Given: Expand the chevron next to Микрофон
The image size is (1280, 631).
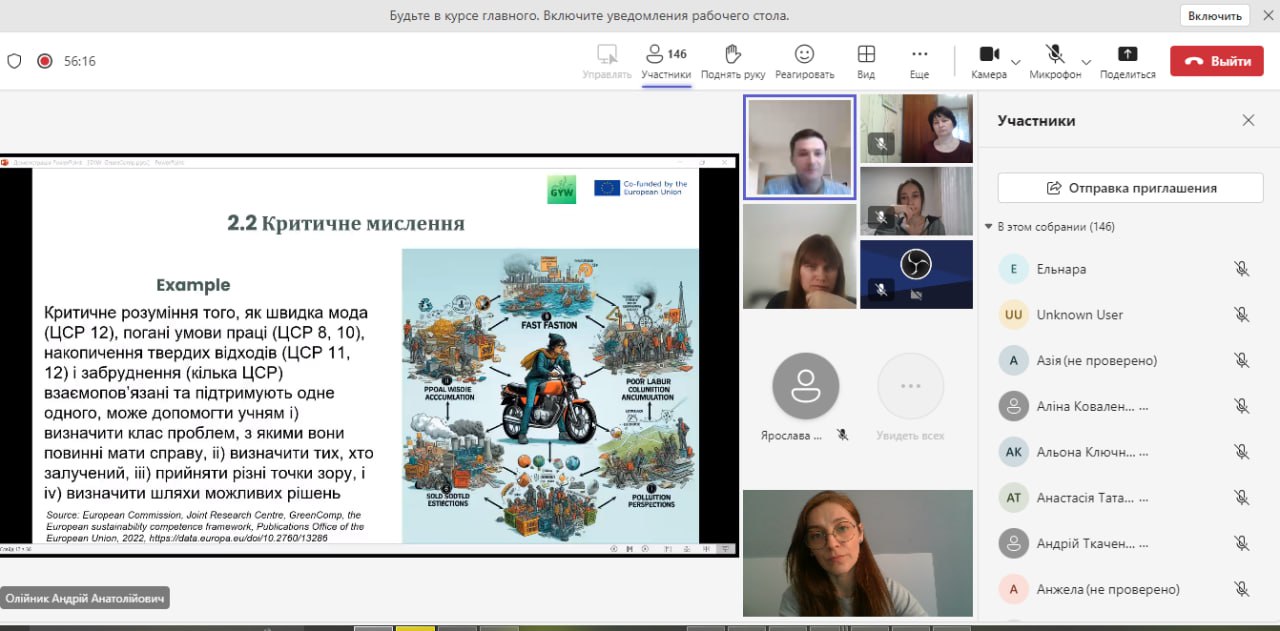Looking at the screenshot, I should click(x=1087, y=62).
